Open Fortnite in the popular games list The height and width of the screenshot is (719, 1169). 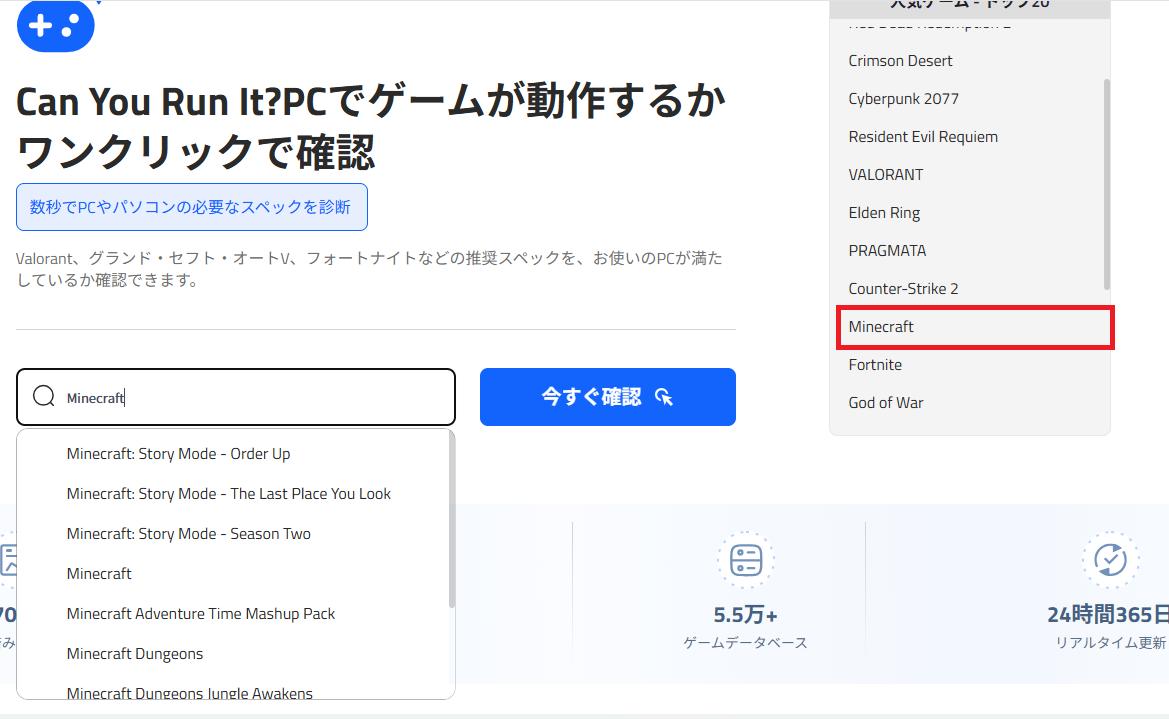click(875, 365)
